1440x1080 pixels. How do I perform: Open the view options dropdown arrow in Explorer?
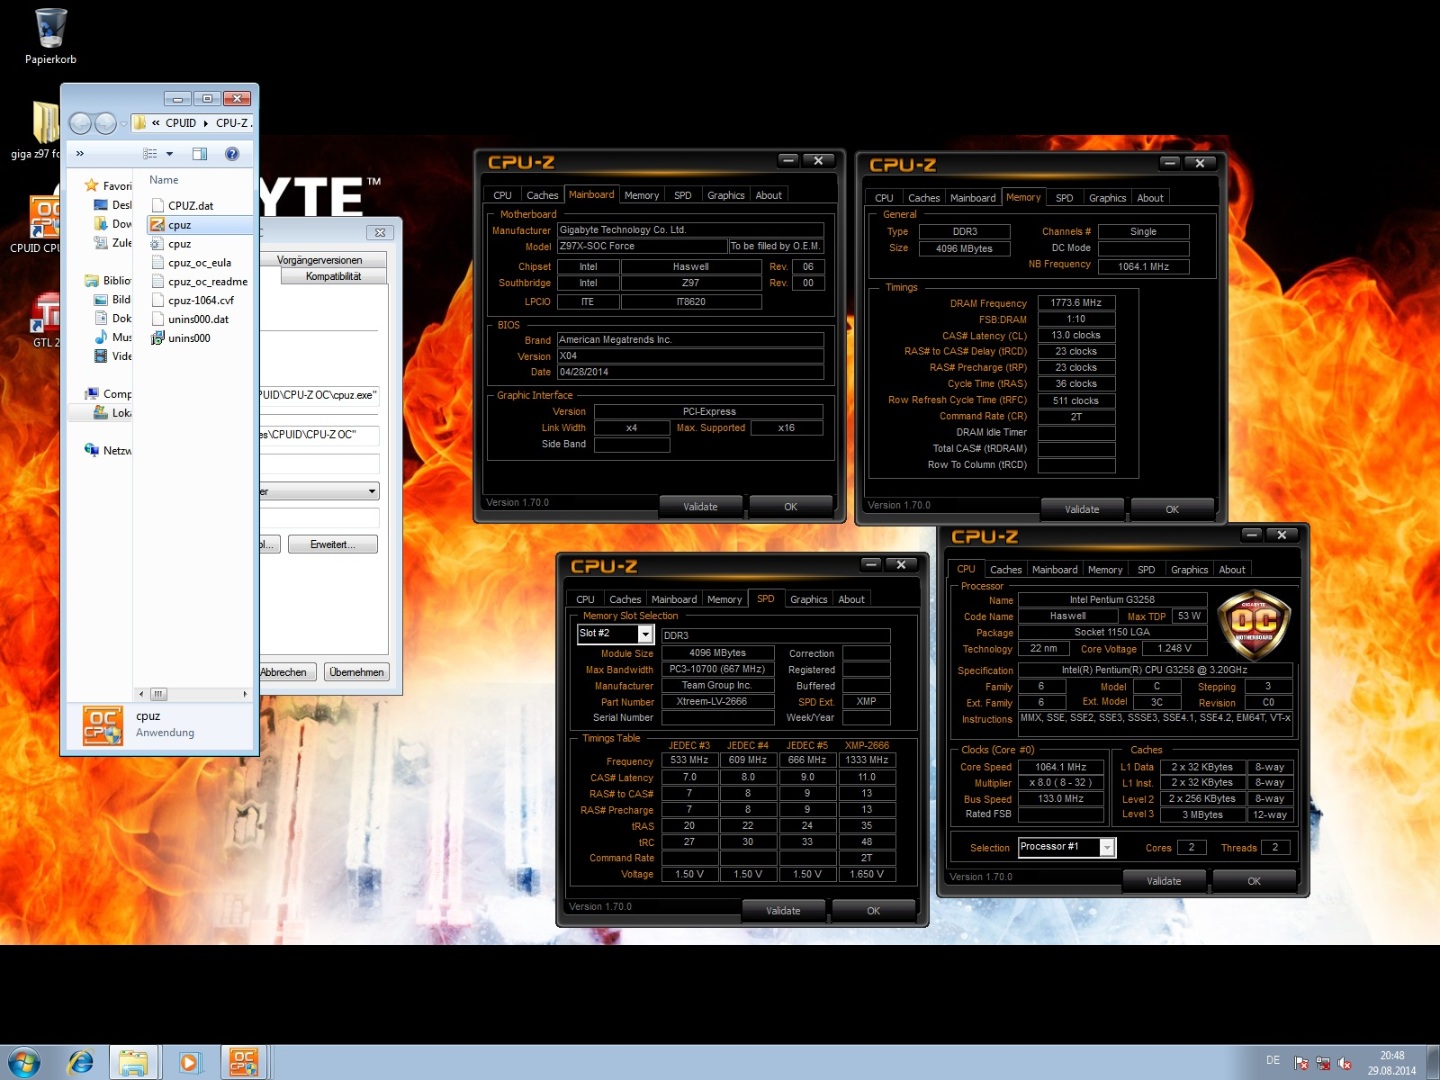(x=170, y=154)
